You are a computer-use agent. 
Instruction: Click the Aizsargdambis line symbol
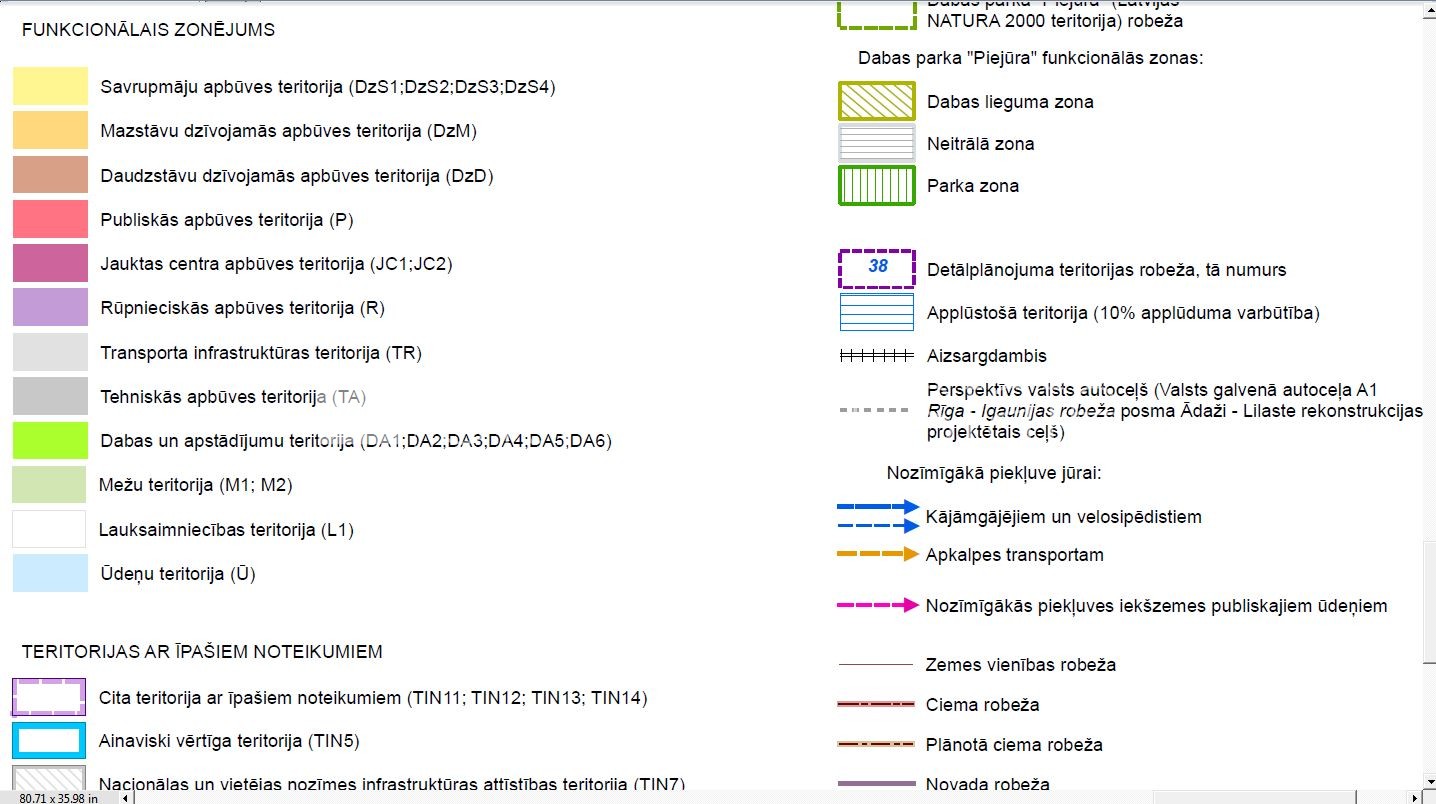click(876, 355)
